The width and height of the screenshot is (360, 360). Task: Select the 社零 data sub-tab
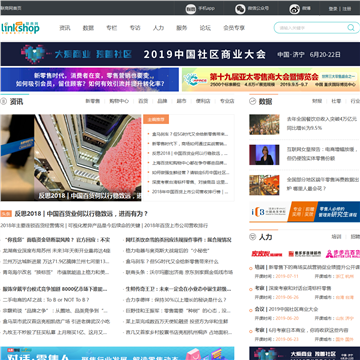click(x=336, y=101)
